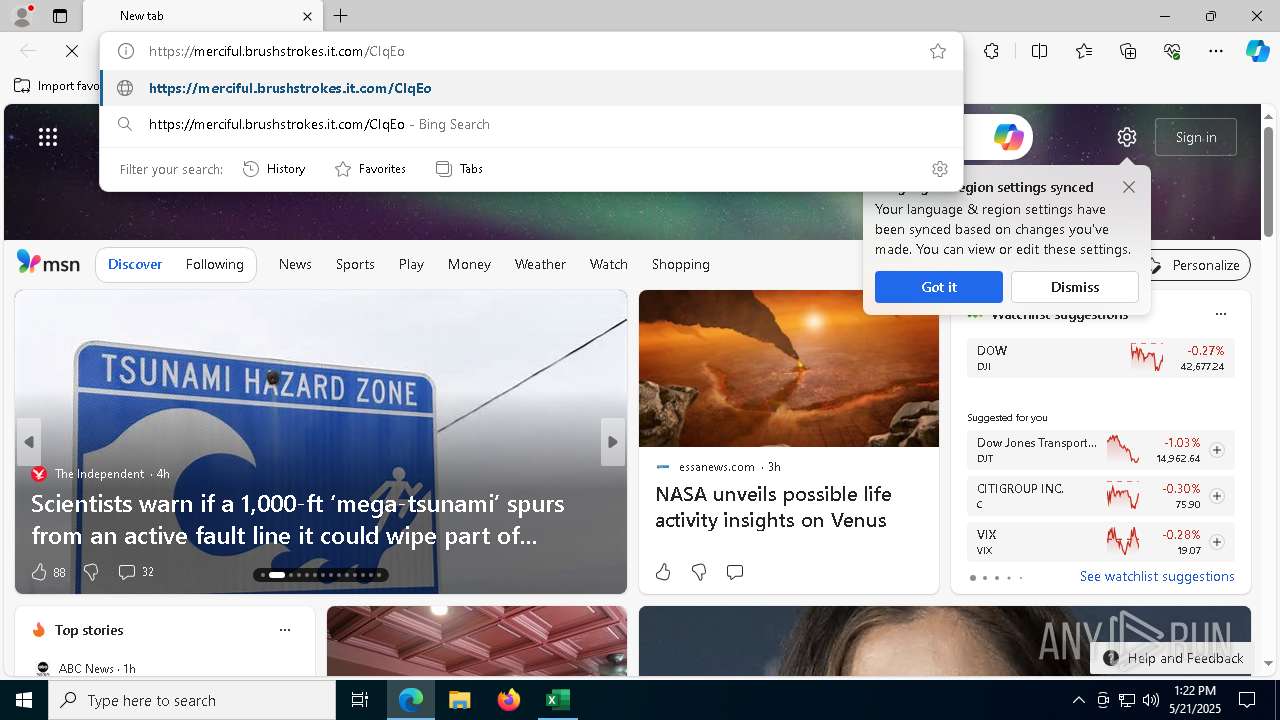Open Excel from the taskbar
Viewport: 1280px width, 720px height.
click(x=557, y=700)
